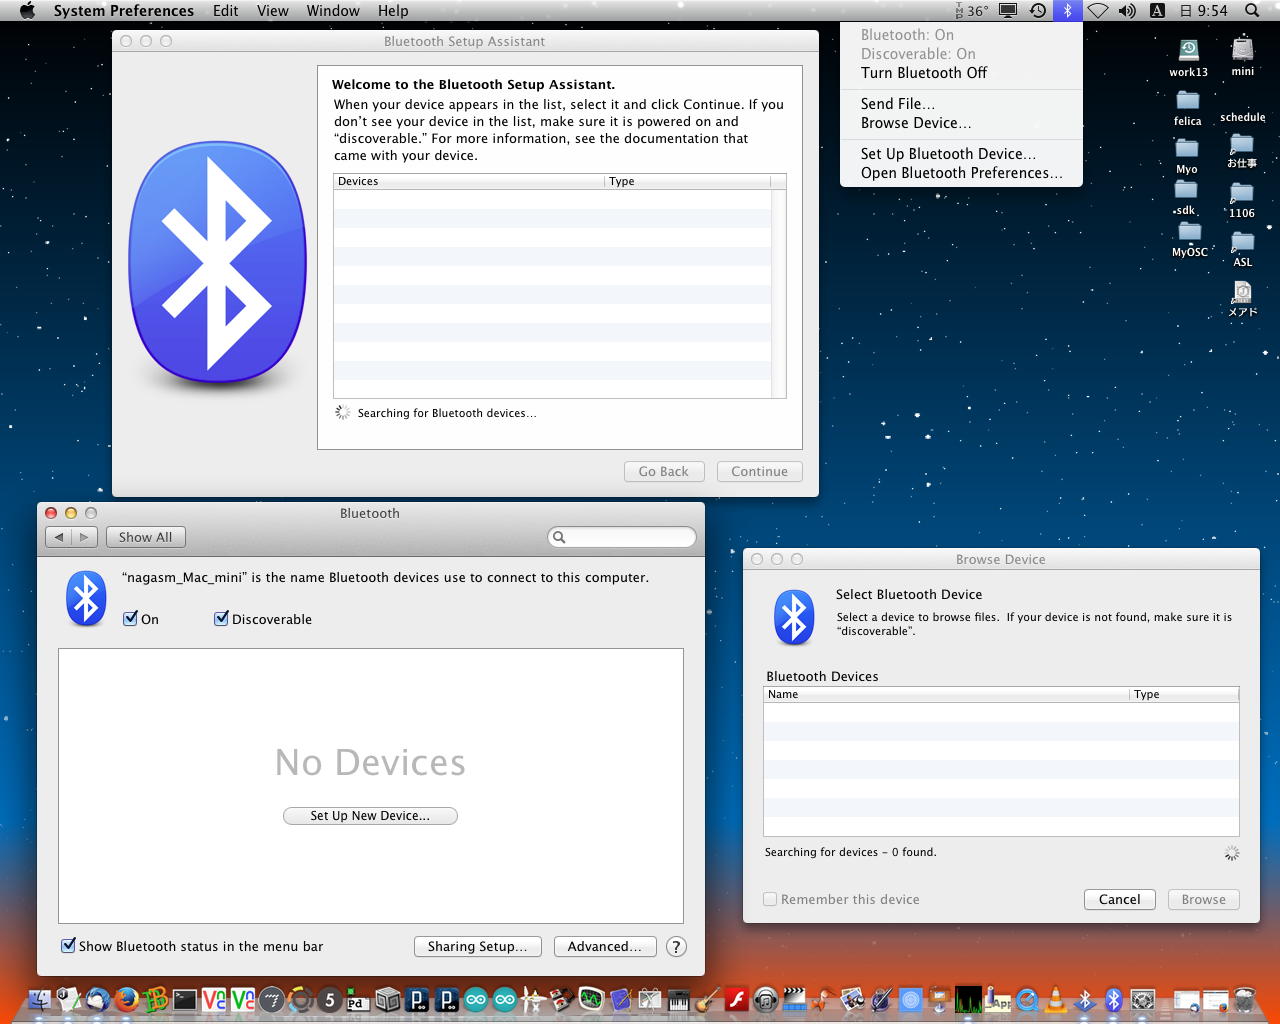This screenshot has height=1024, width=1280.
Task: Open QuickTime Player from dock
Action: tap(1027, 999)
